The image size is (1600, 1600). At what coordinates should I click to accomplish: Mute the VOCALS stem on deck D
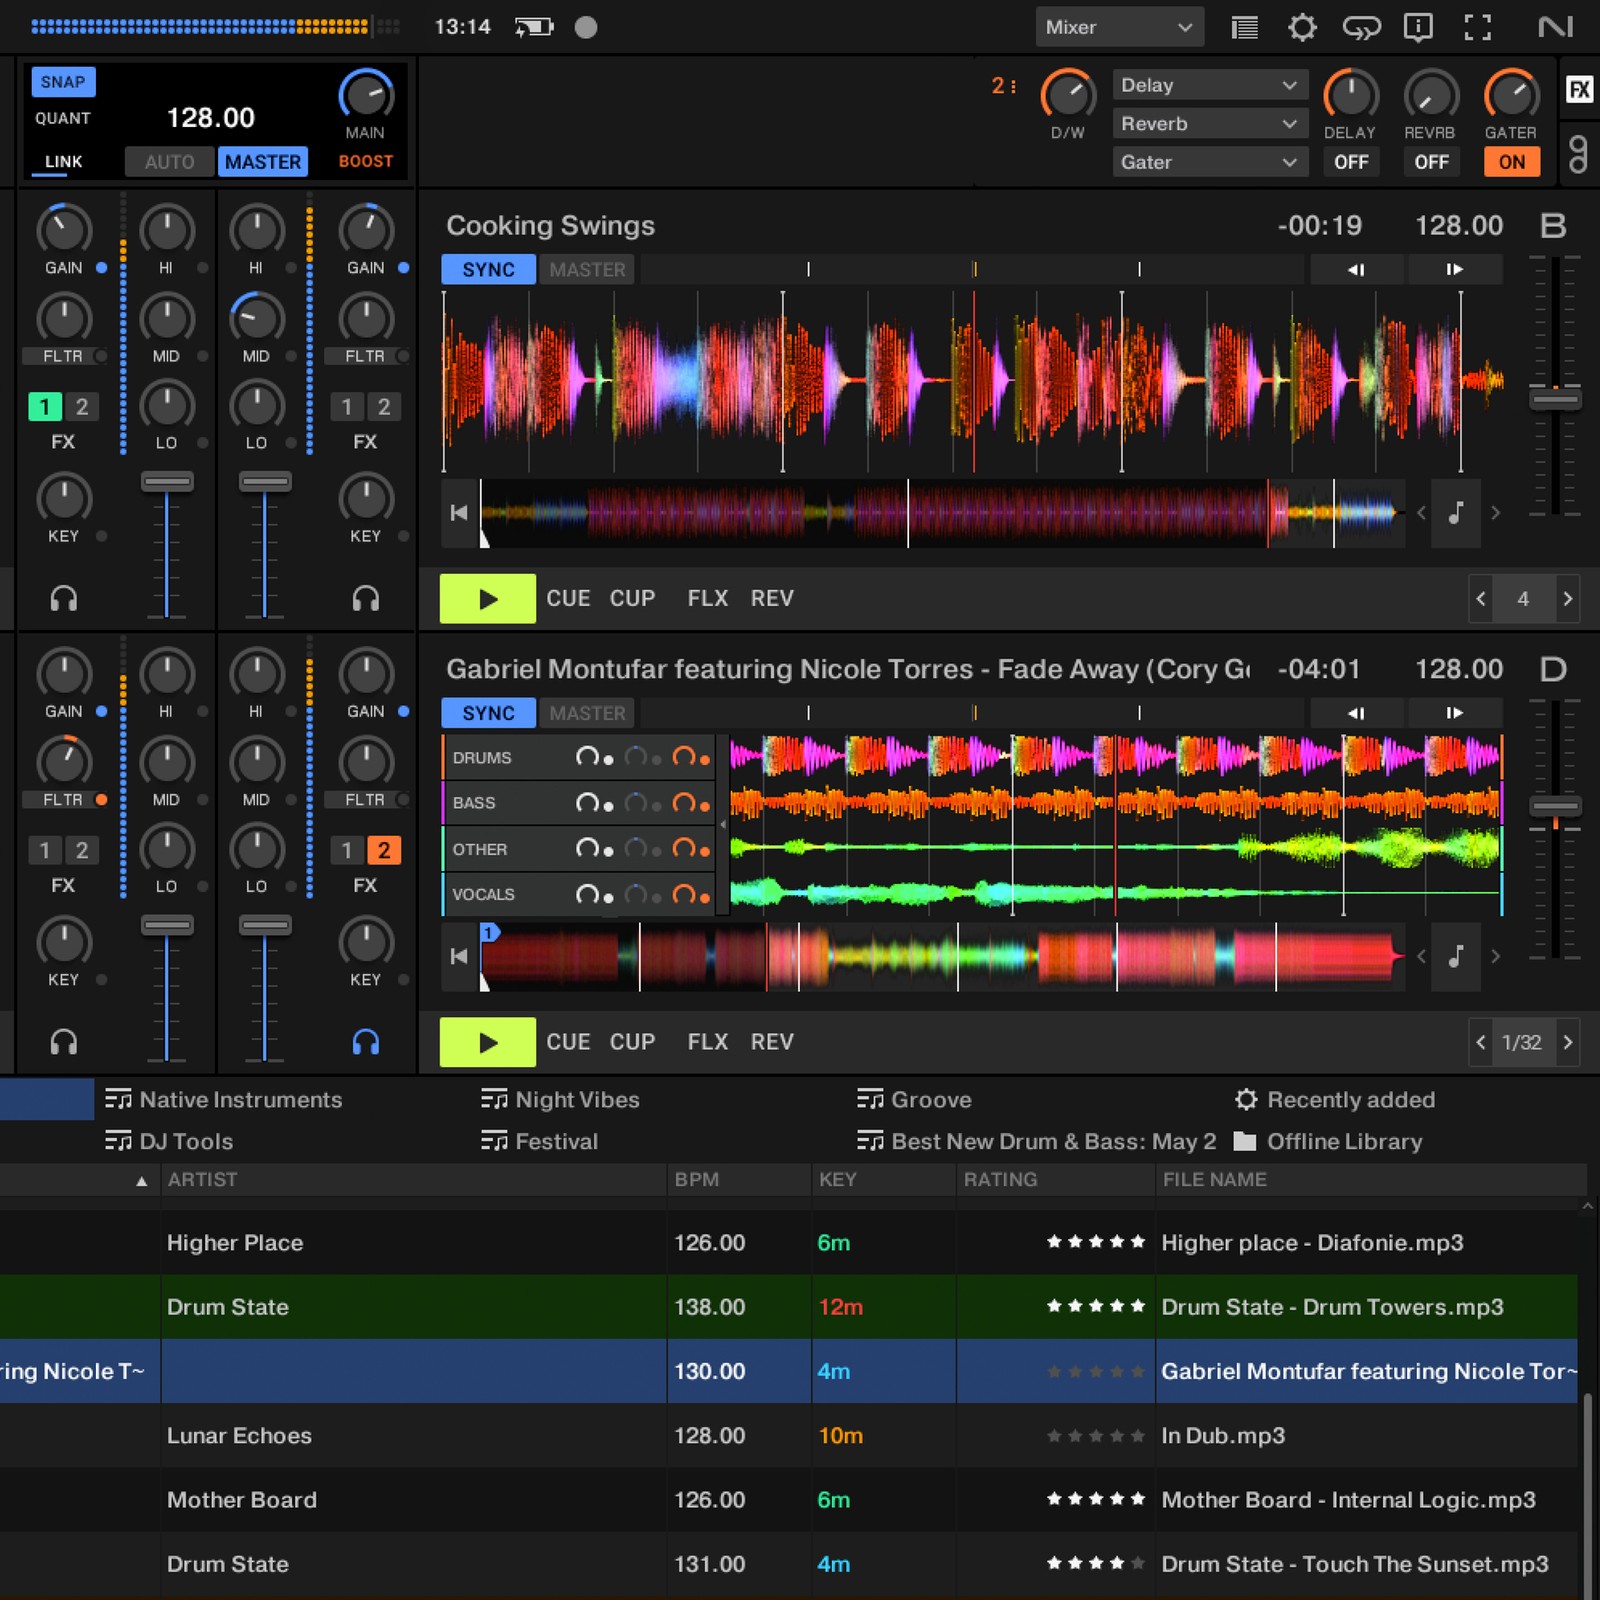tap(589, 895)
